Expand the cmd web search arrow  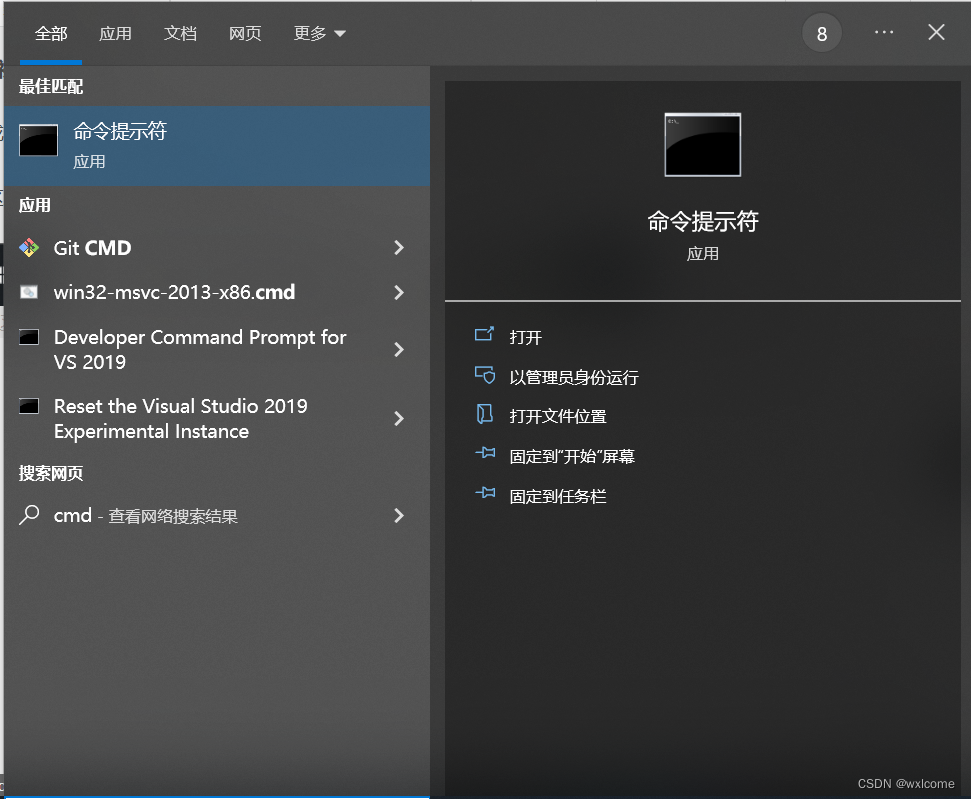point(399,515)
